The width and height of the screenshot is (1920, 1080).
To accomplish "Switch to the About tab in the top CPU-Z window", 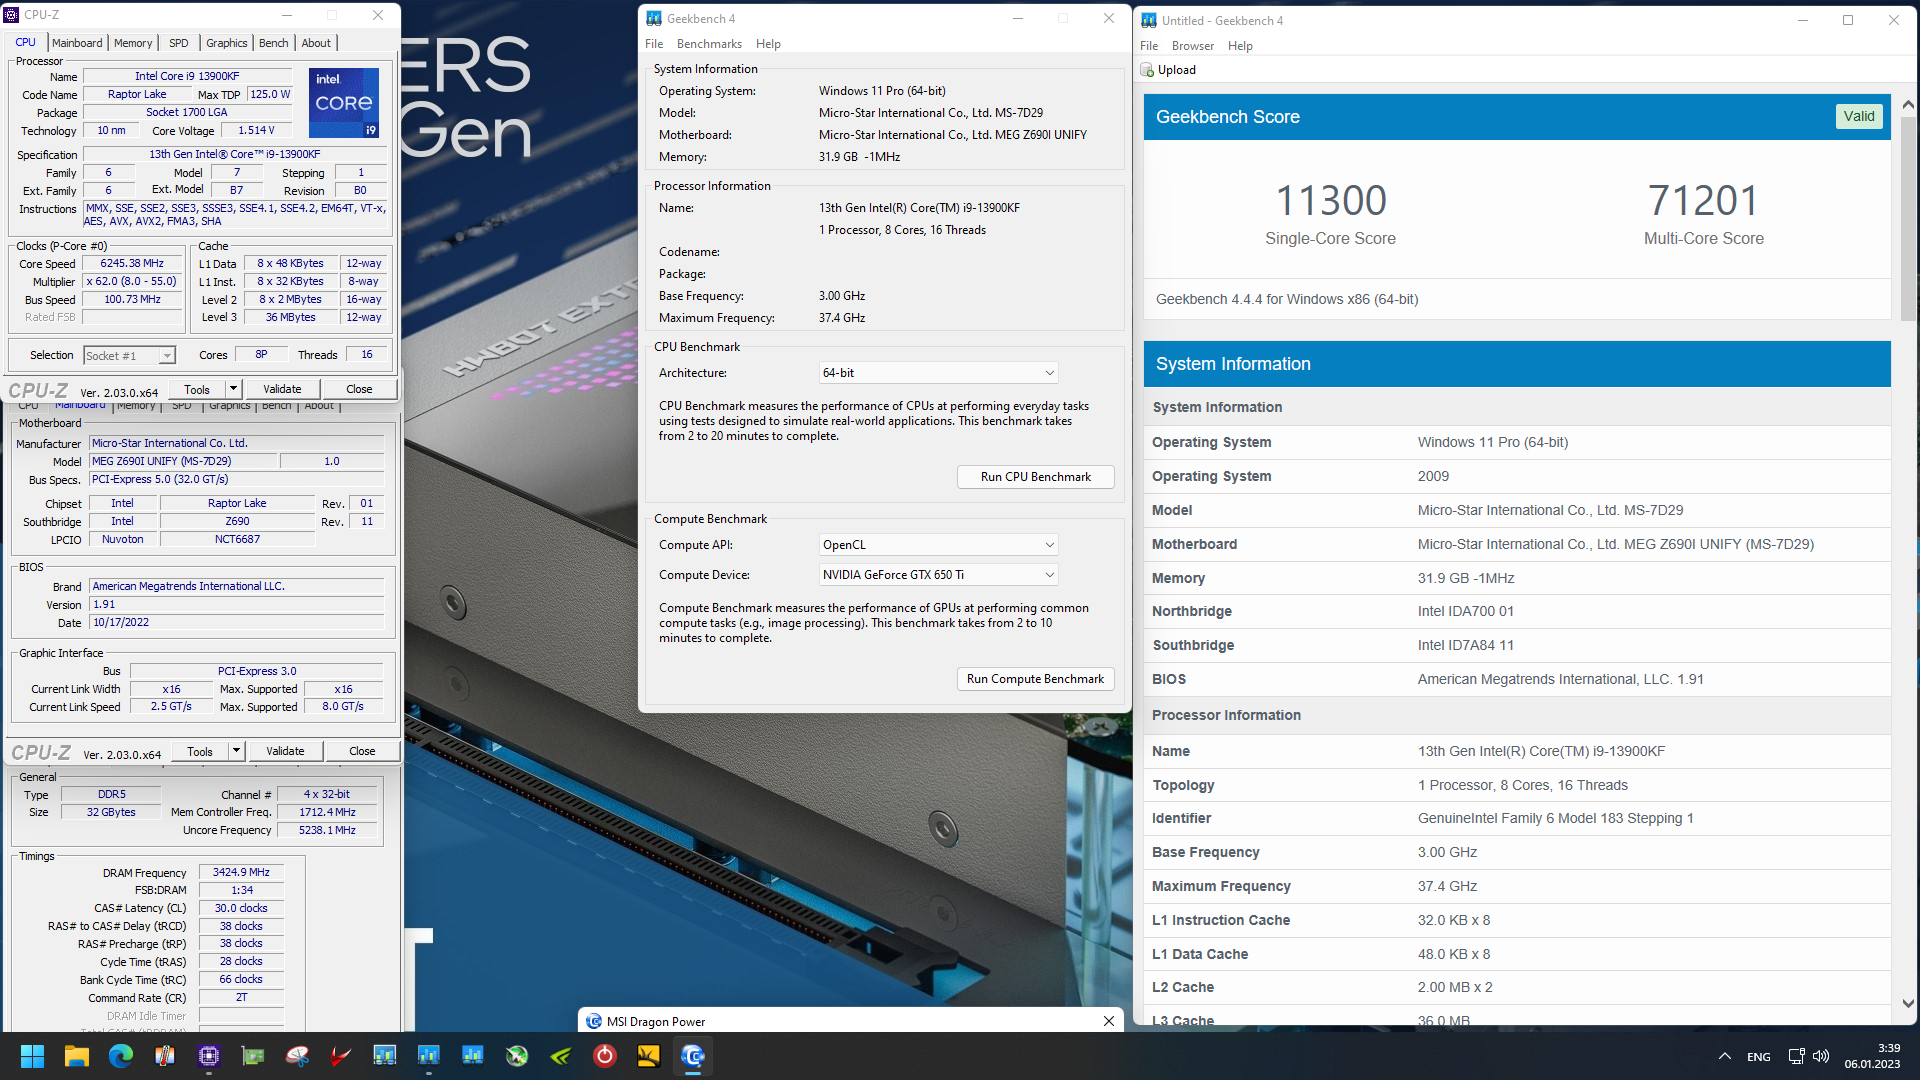I will click(316, 43).
